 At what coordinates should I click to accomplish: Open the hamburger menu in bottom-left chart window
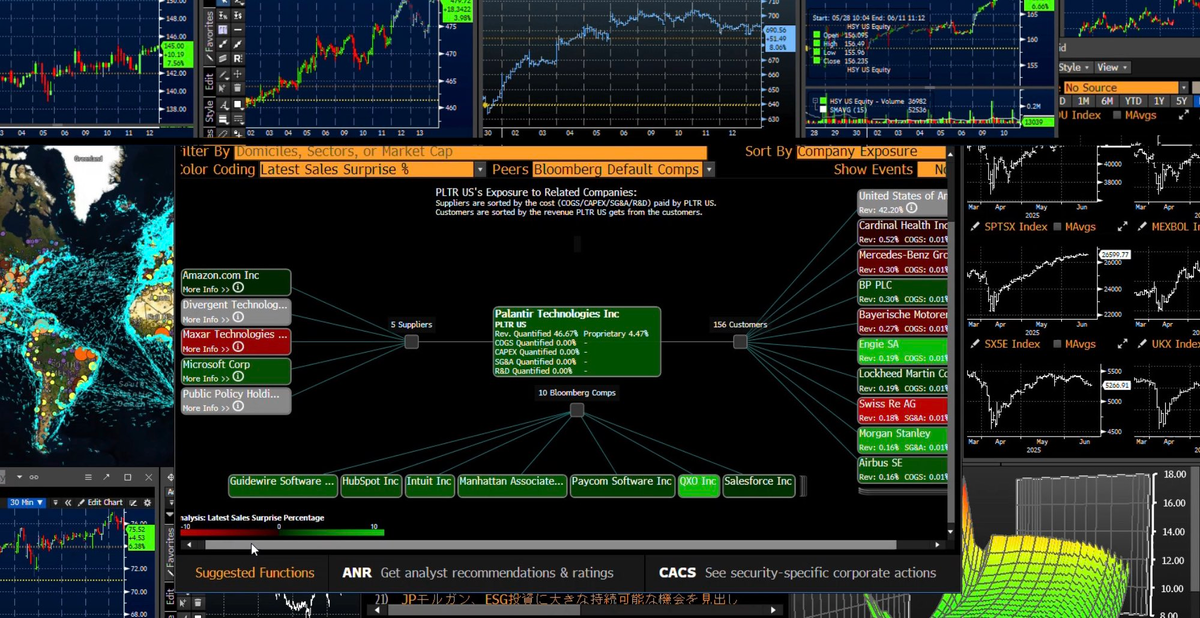coord(88,477)
